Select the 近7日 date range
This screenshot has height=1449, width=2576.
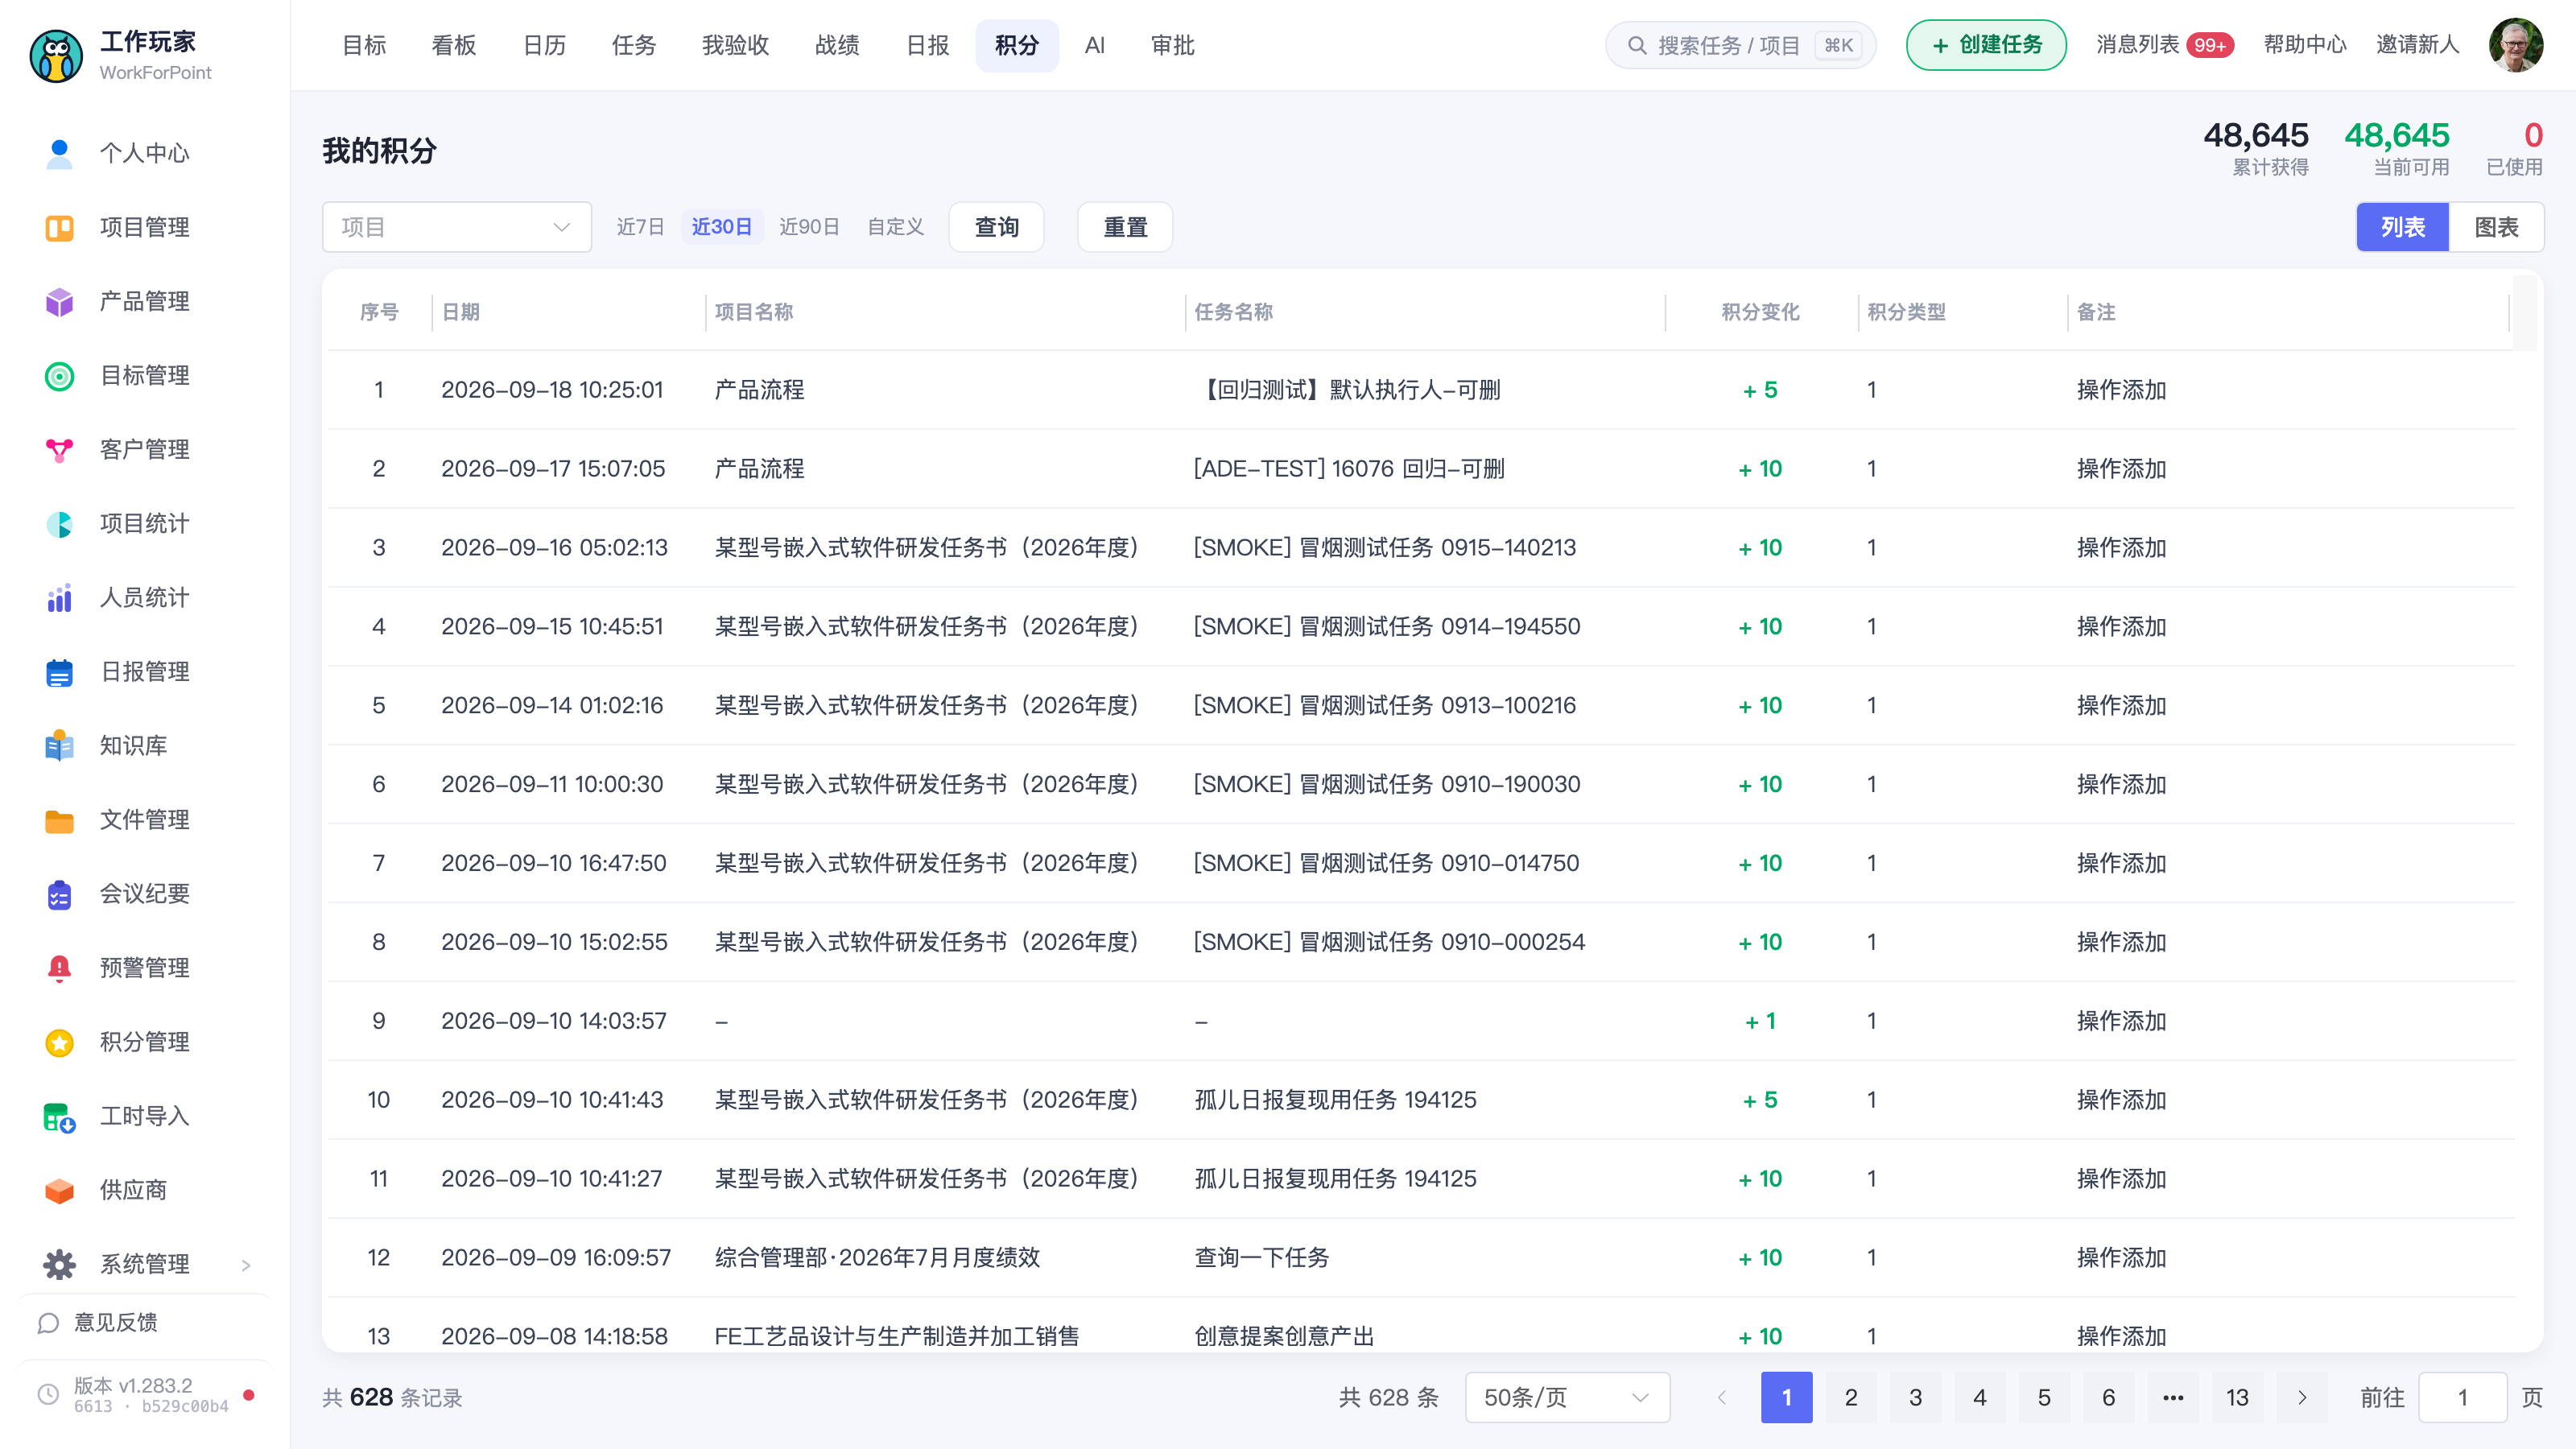coord(640,227)
